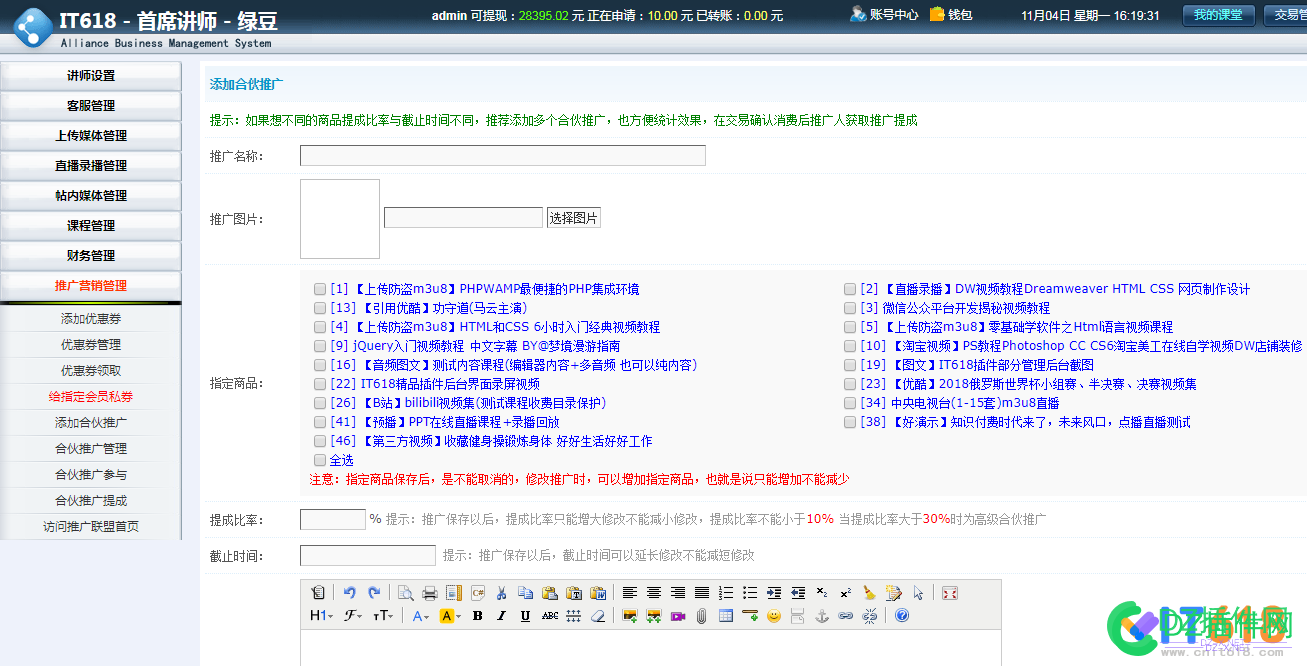The width and height of the screenshot is (1307, 666).
Task: Open the font size dropdown in the editor
Action: click(382, 616)
